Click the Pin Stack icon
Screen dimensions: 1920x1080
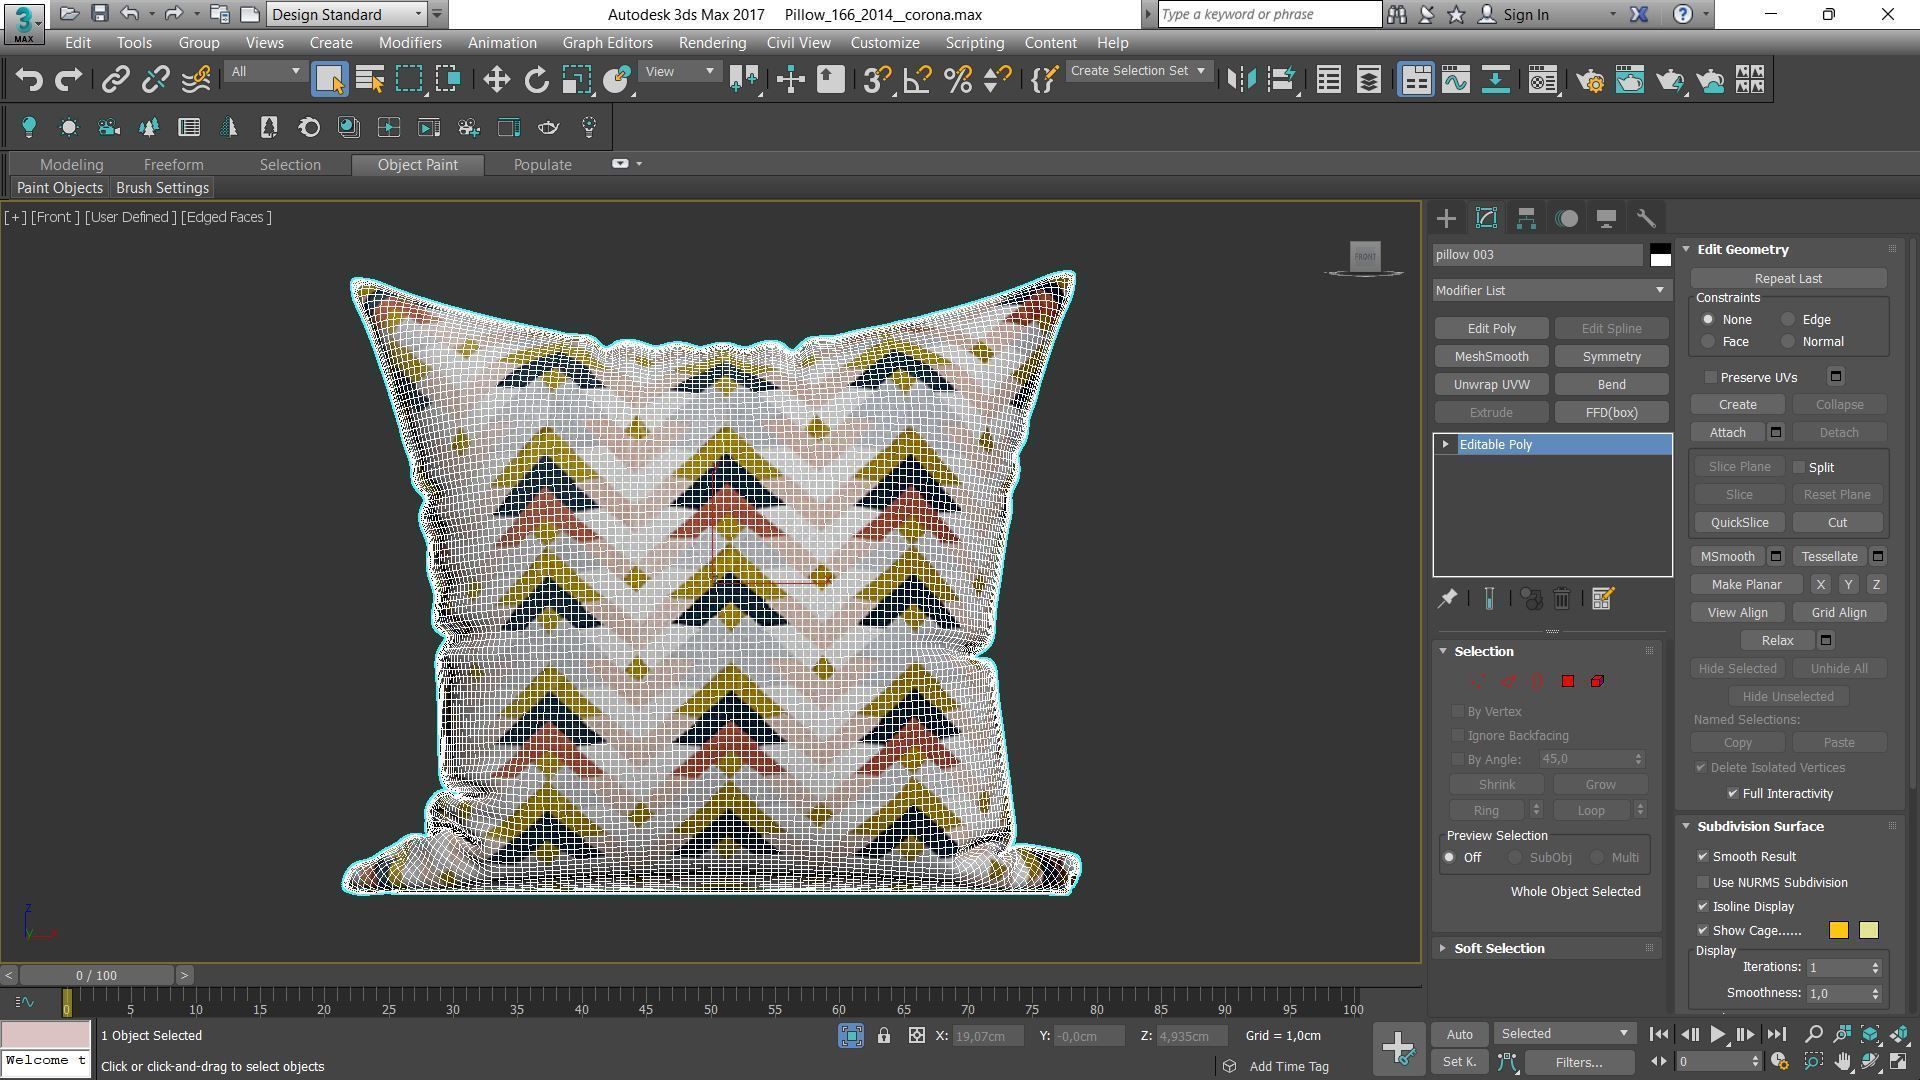(x=1447, y=599)
